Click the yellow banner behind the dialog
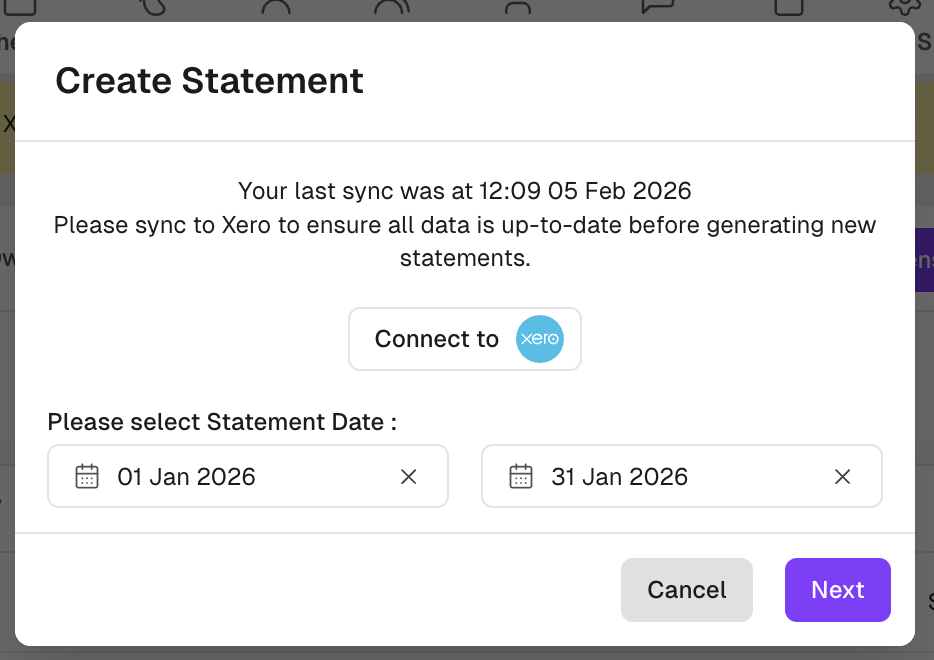The image size is (934, 660). 7,125
